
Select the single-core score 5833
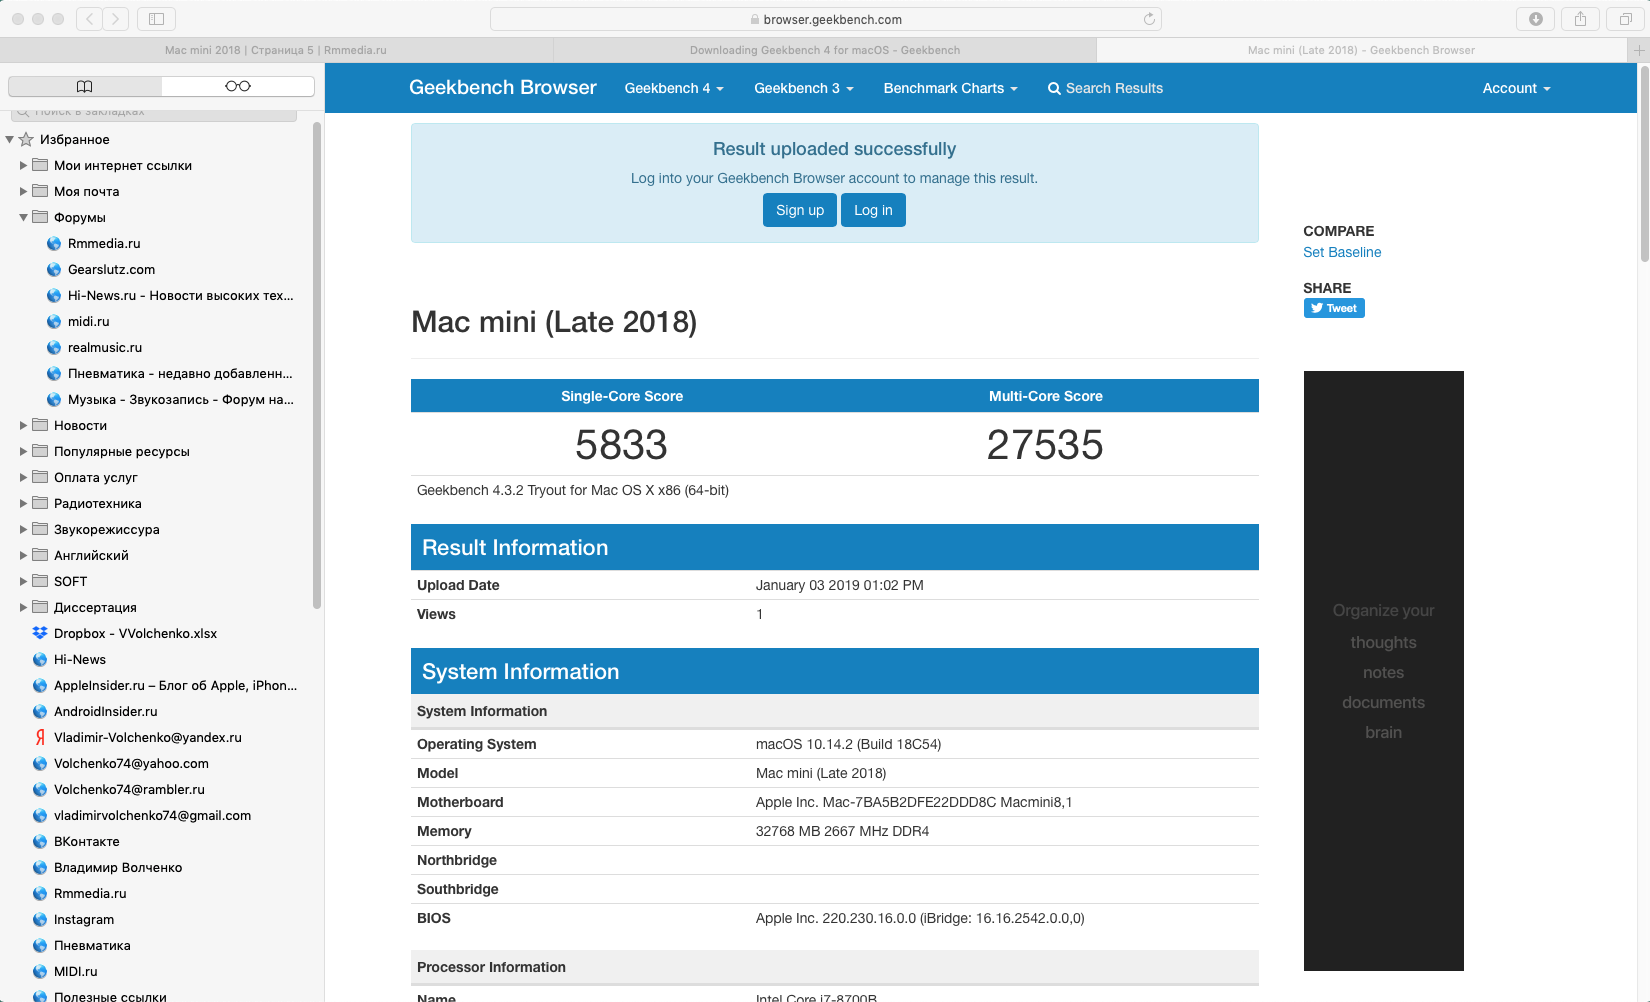[x=621, y=445]
